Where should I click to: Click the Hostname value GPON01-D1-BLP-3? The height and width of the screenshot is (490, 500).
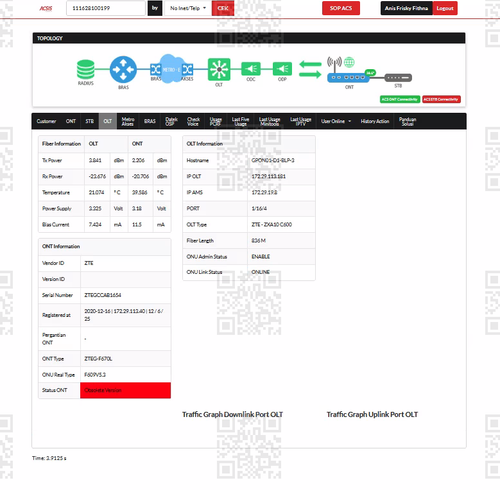pyautogui.click(x=273, y=160)
